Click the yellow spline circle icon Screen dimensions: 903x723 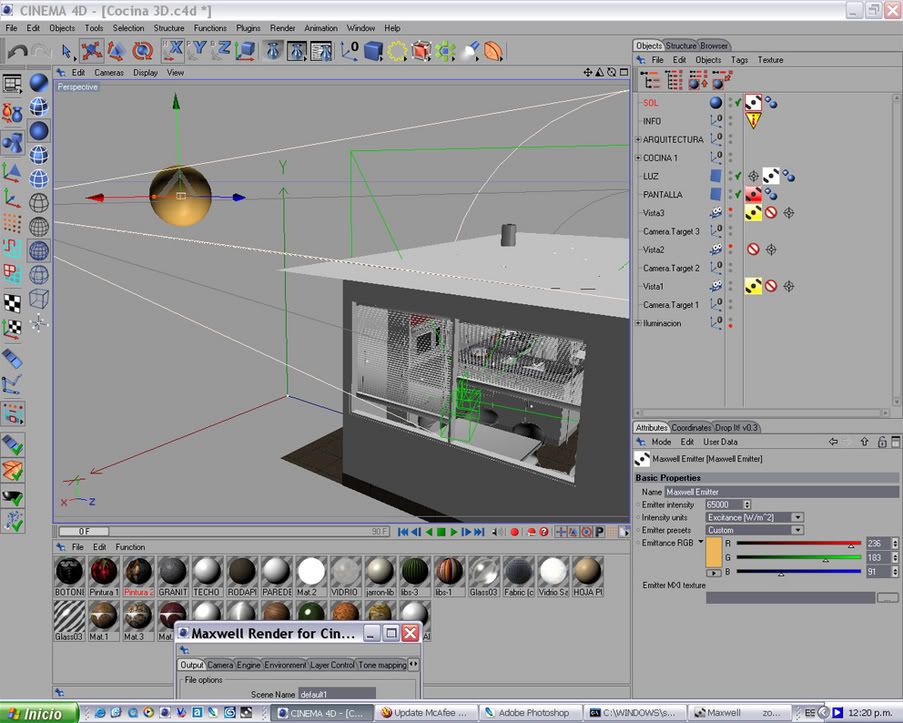397,51
